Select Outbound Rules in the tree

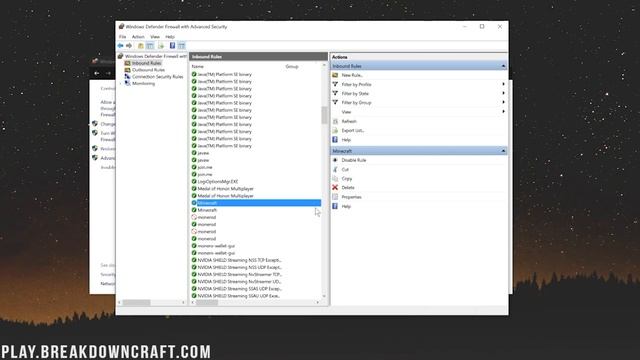(x=145, y=70)
